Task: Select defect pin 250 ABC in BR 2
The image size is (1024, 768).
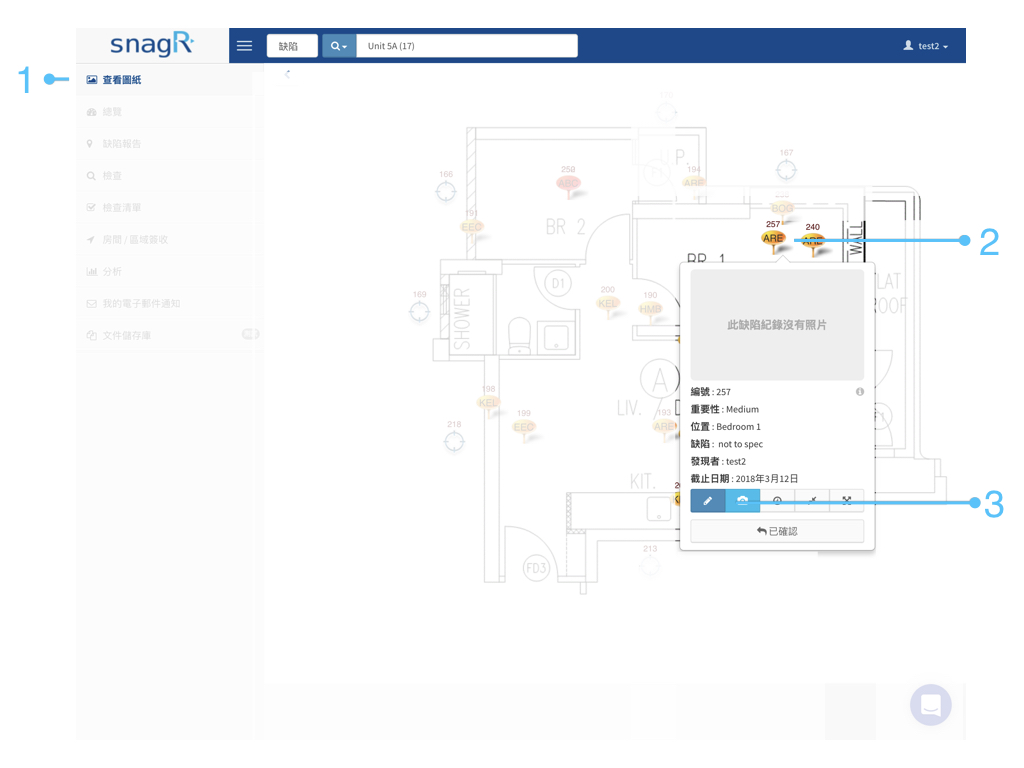Action: point(568,183)
